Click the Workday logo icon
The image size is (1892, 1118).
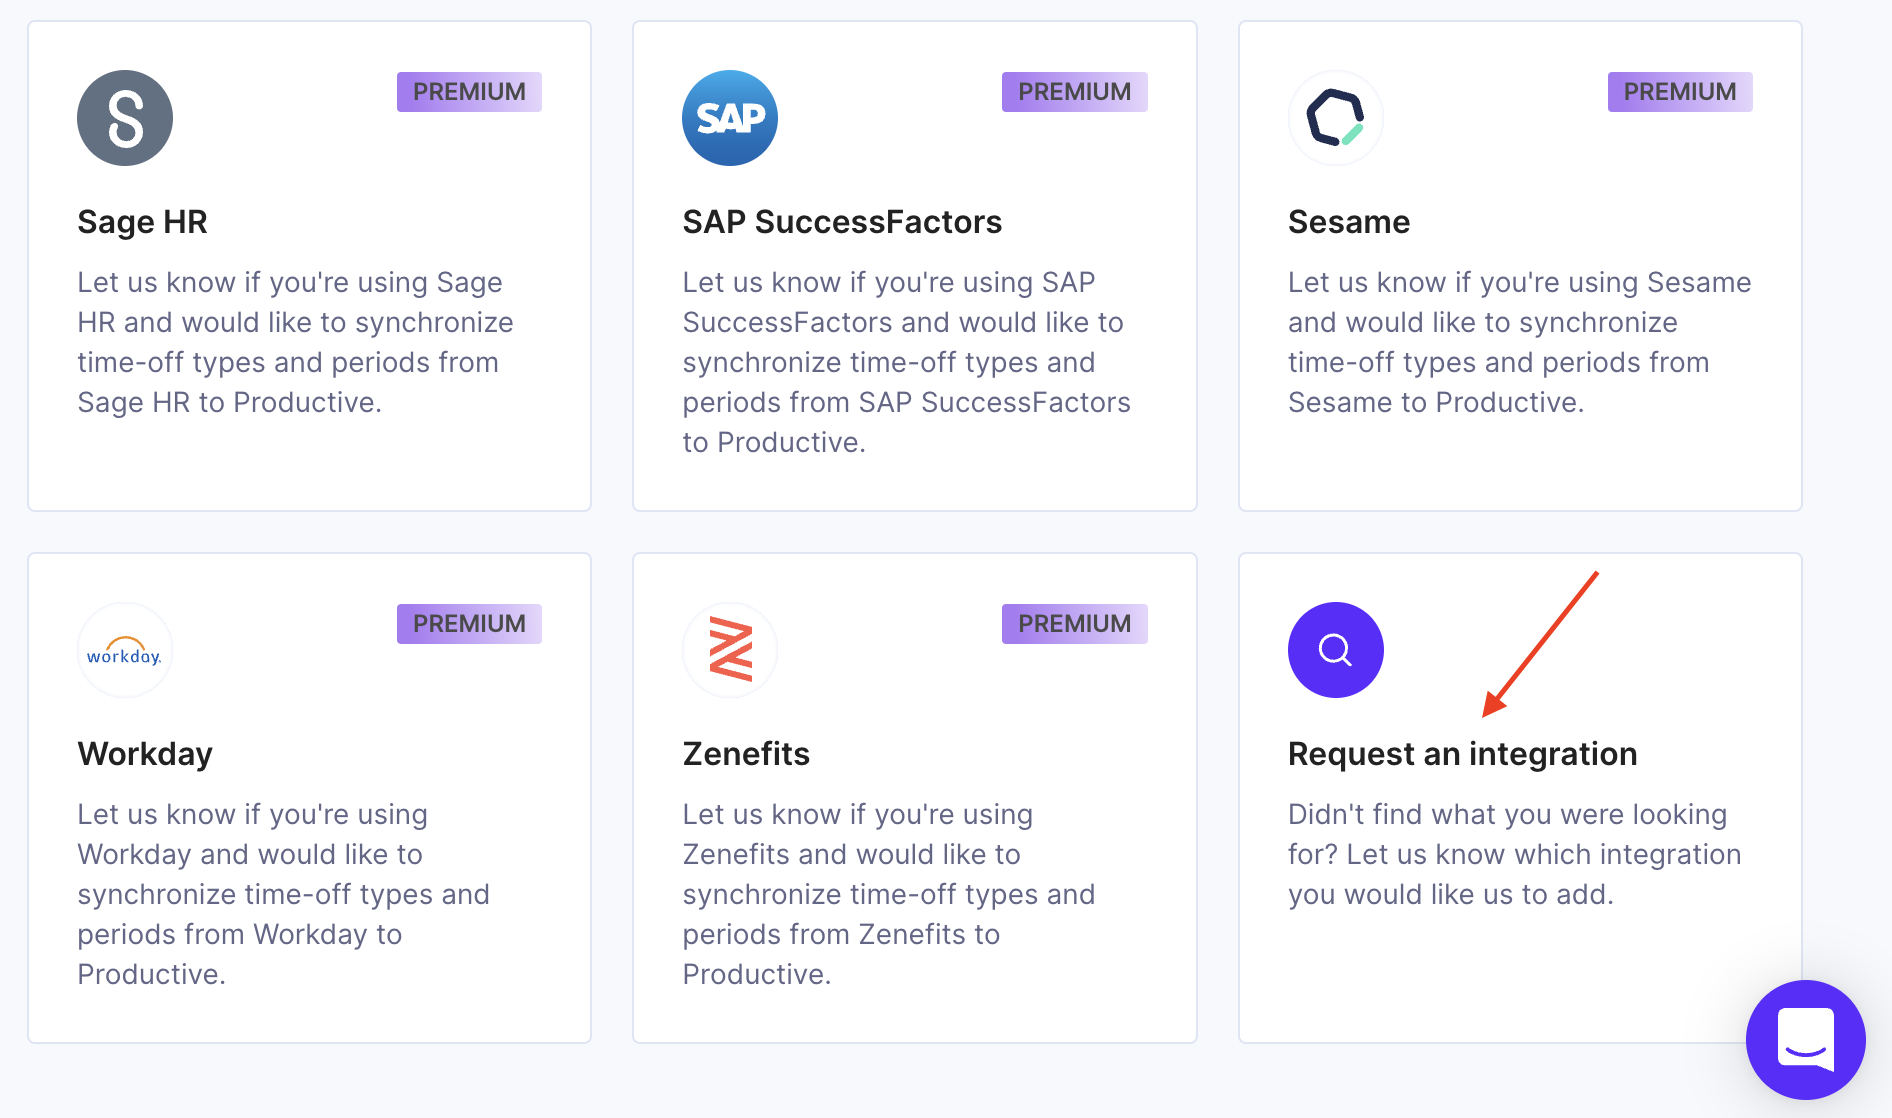(x=125, y=650)
